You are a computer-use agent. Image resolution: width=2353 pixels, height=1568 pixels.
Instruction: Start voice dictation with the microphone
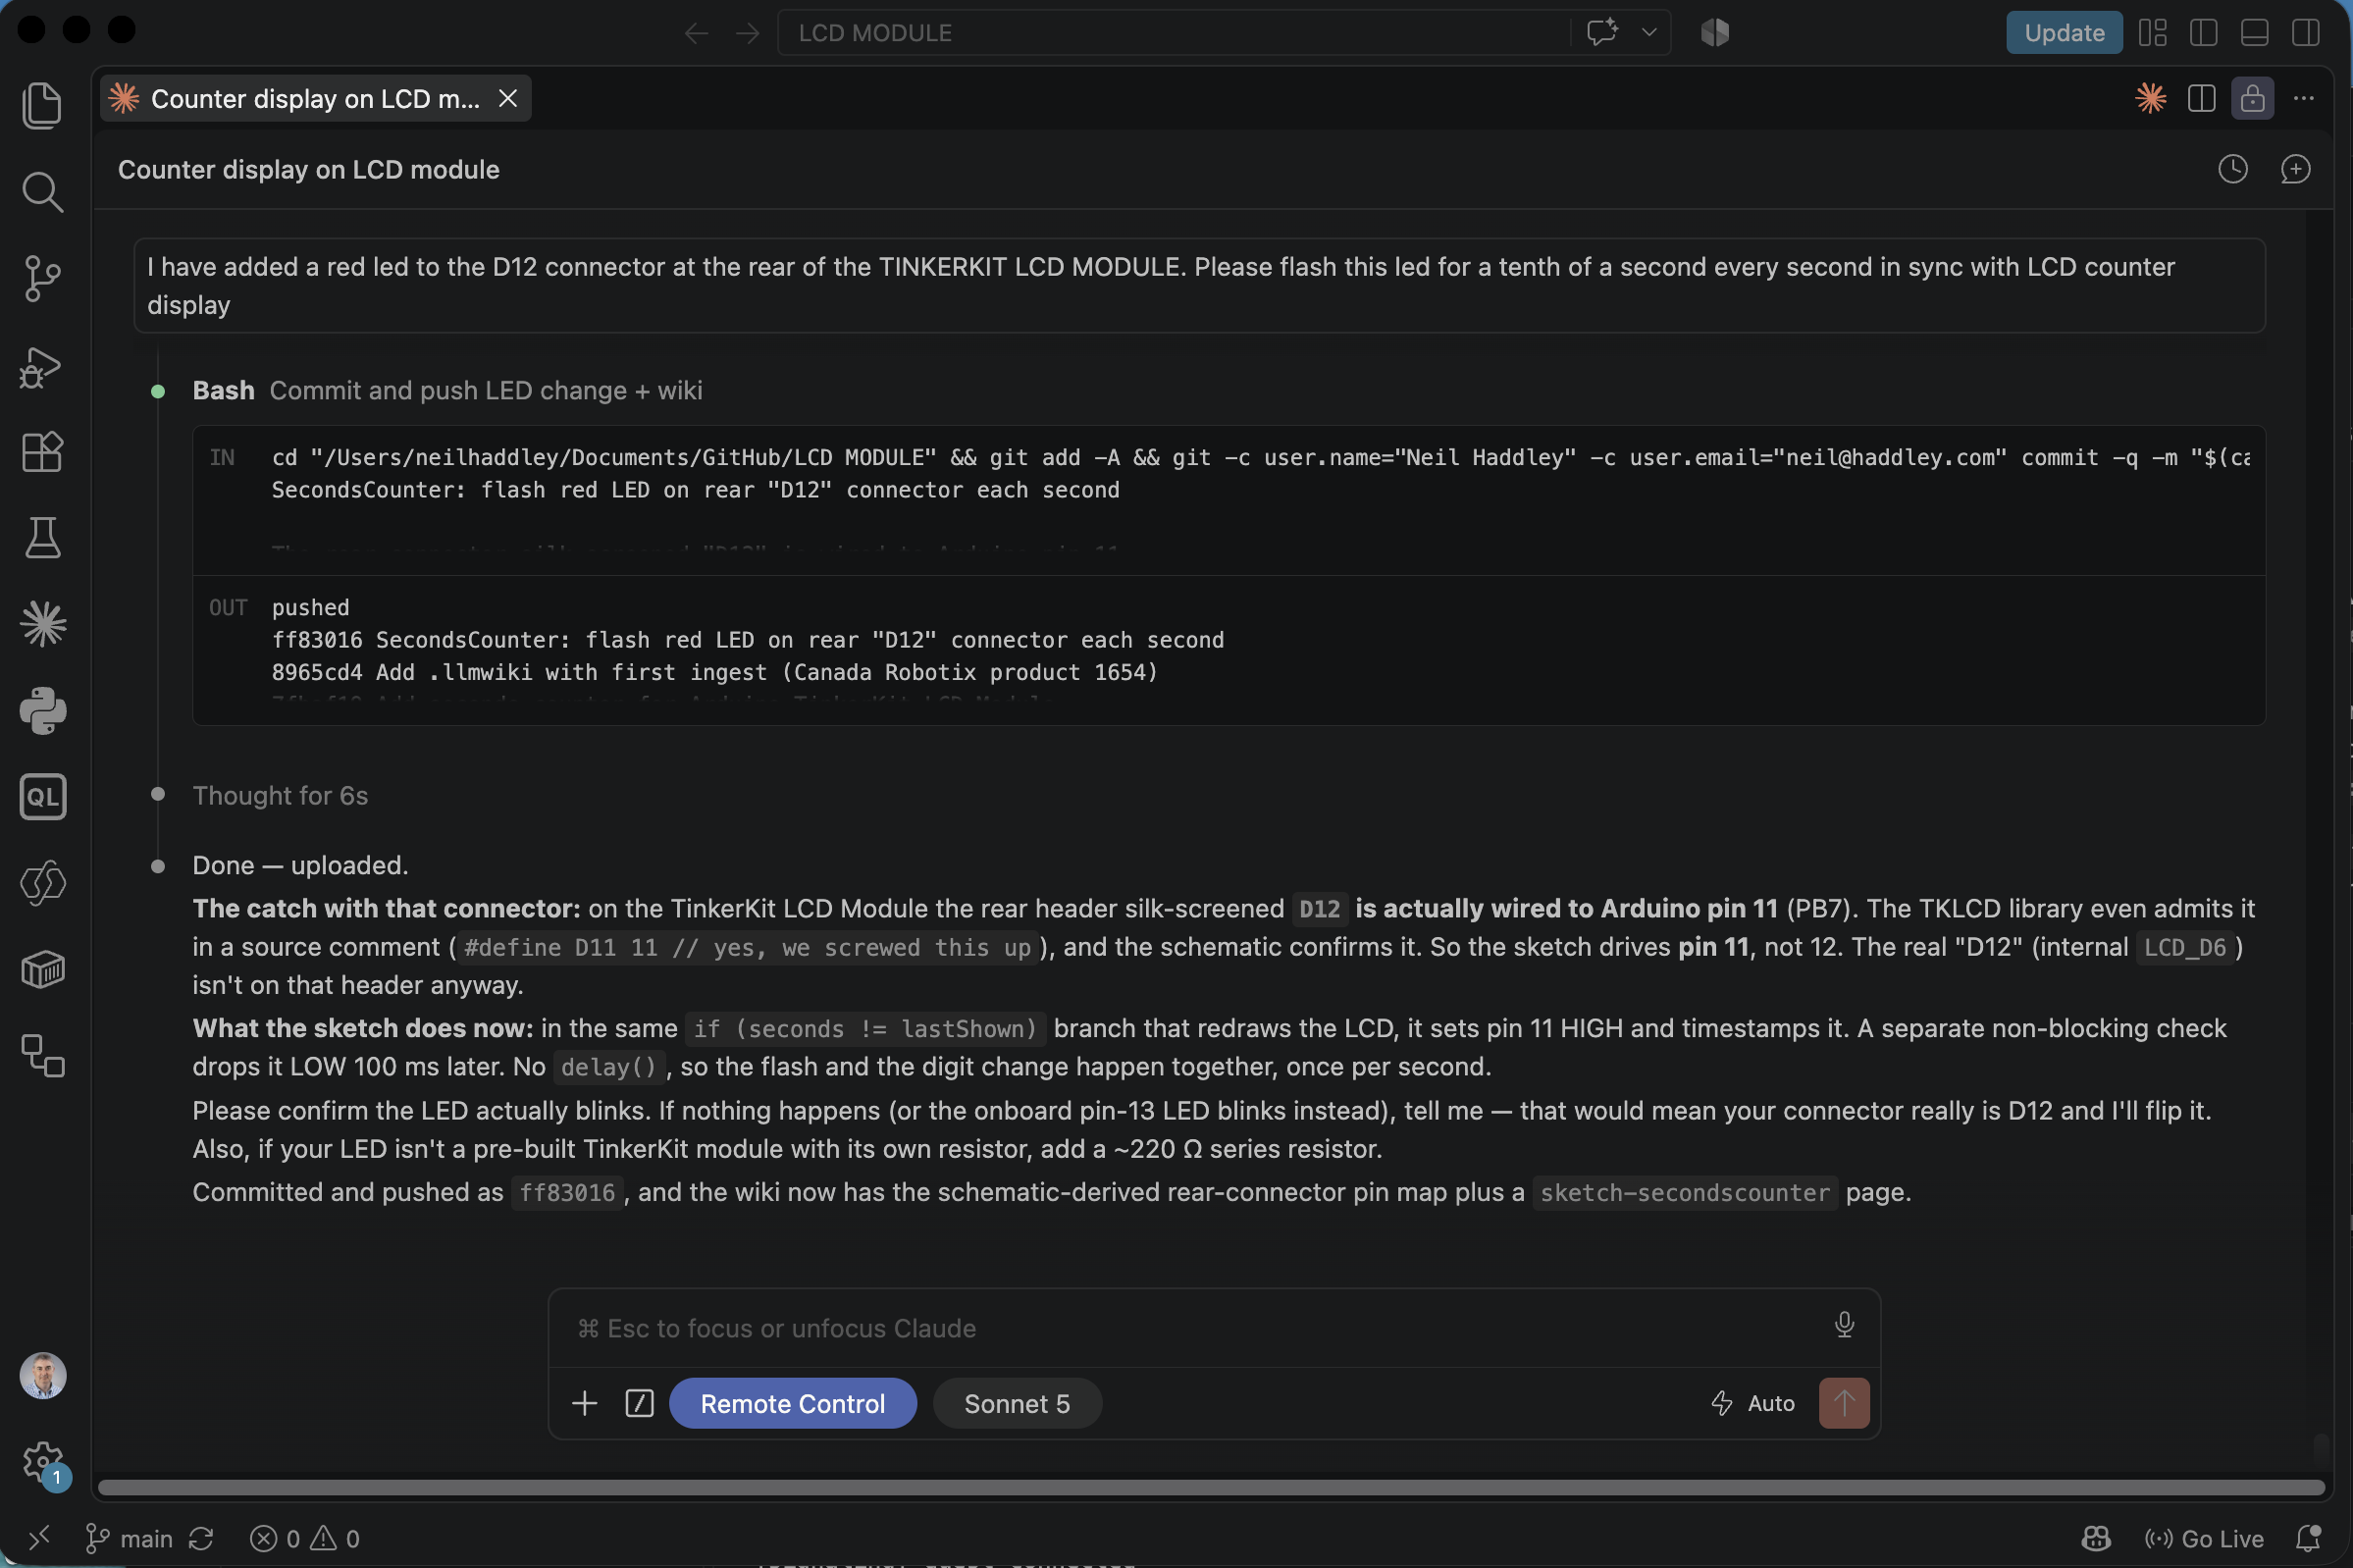pos(1844,1325)
